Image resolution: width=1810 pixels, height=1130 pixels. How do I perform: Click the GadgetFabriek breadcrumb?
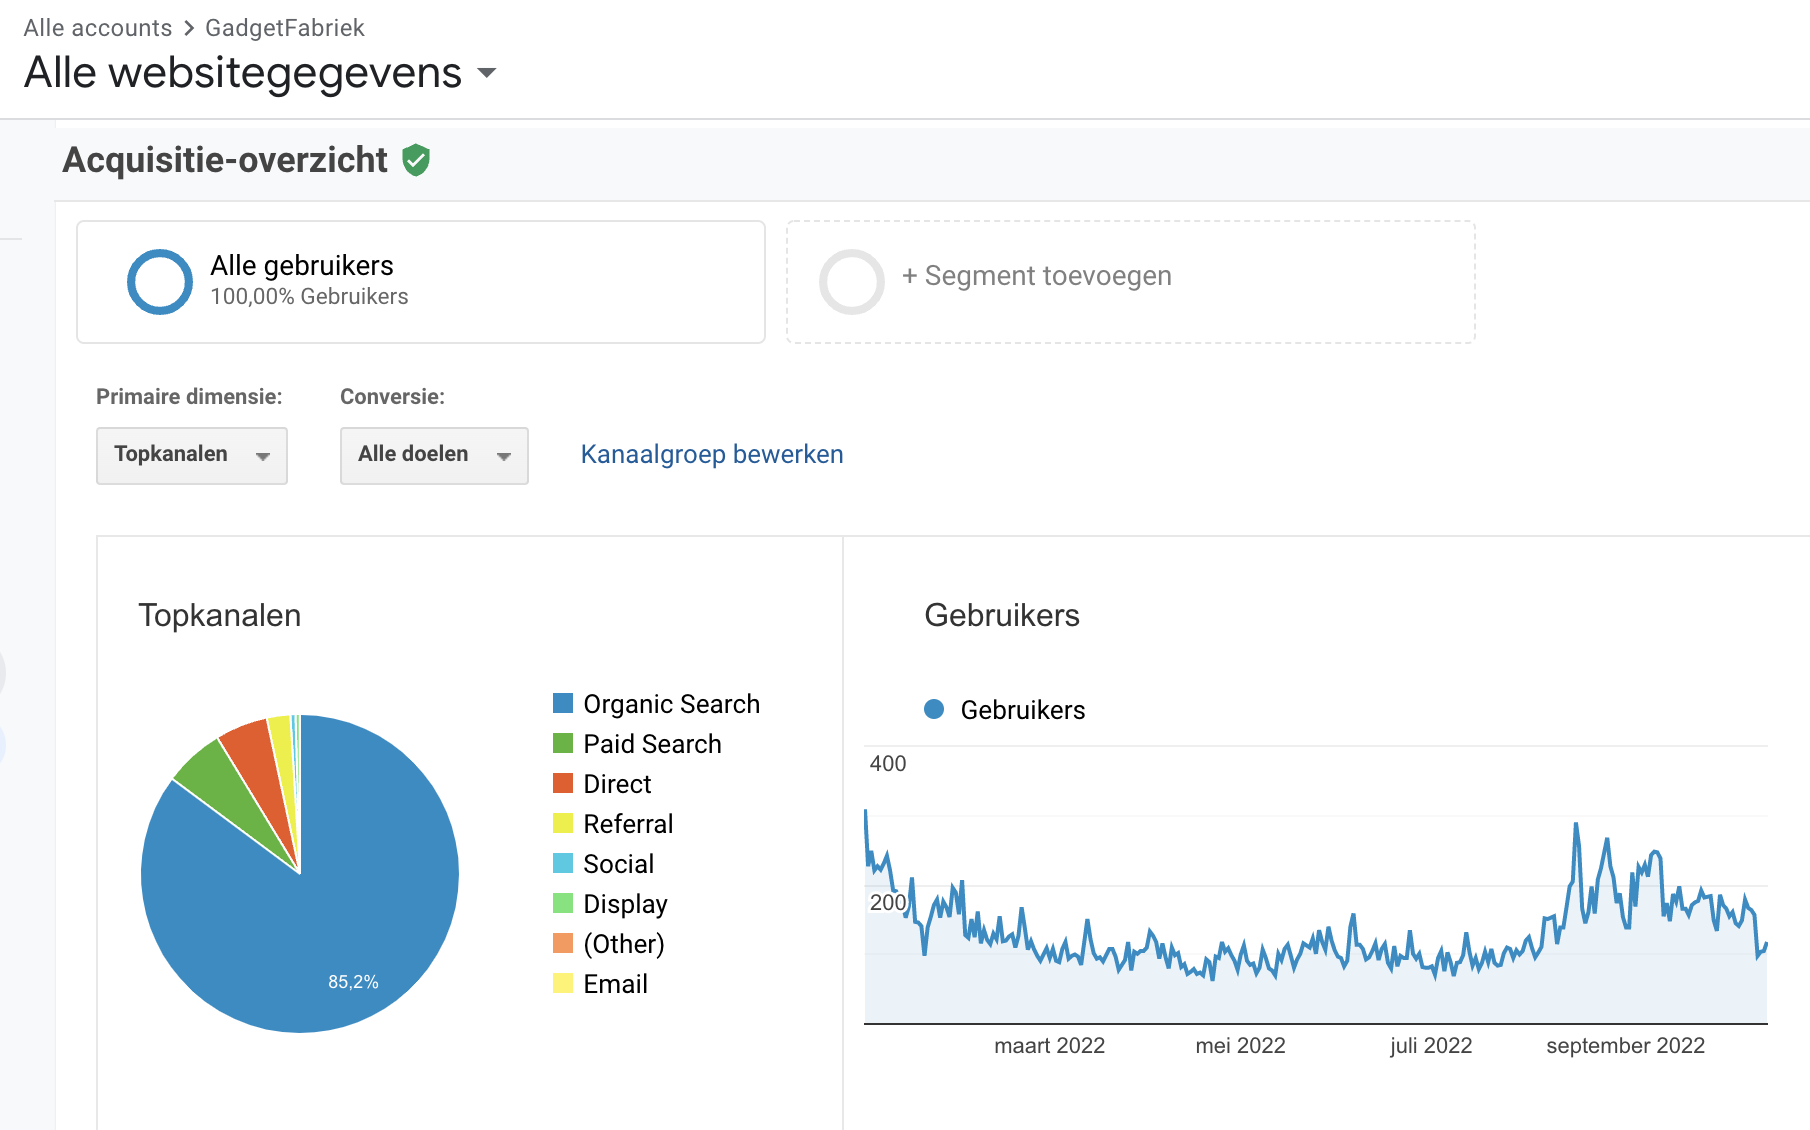(x=285, y=28)
